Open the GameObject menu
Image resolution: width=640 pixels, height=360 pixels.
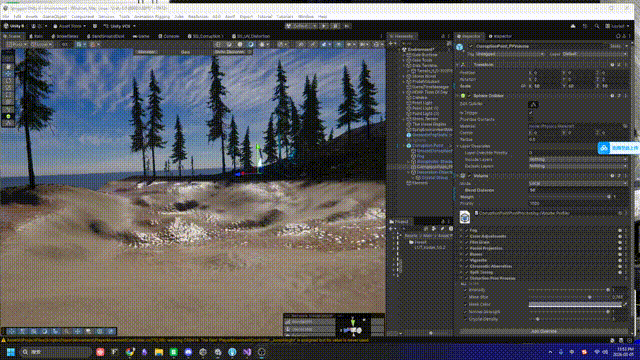(x=54, y=17)
